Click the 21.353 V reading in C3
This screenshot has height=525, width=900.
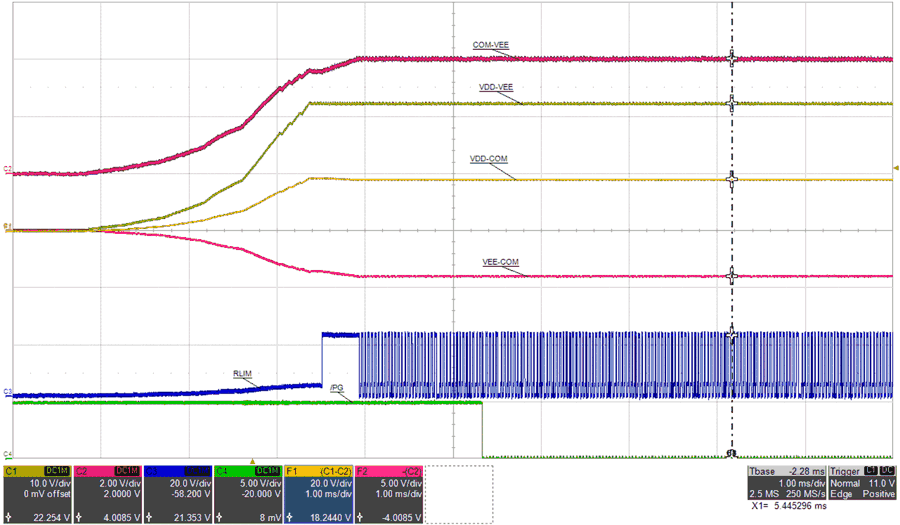tap(192, 518)
